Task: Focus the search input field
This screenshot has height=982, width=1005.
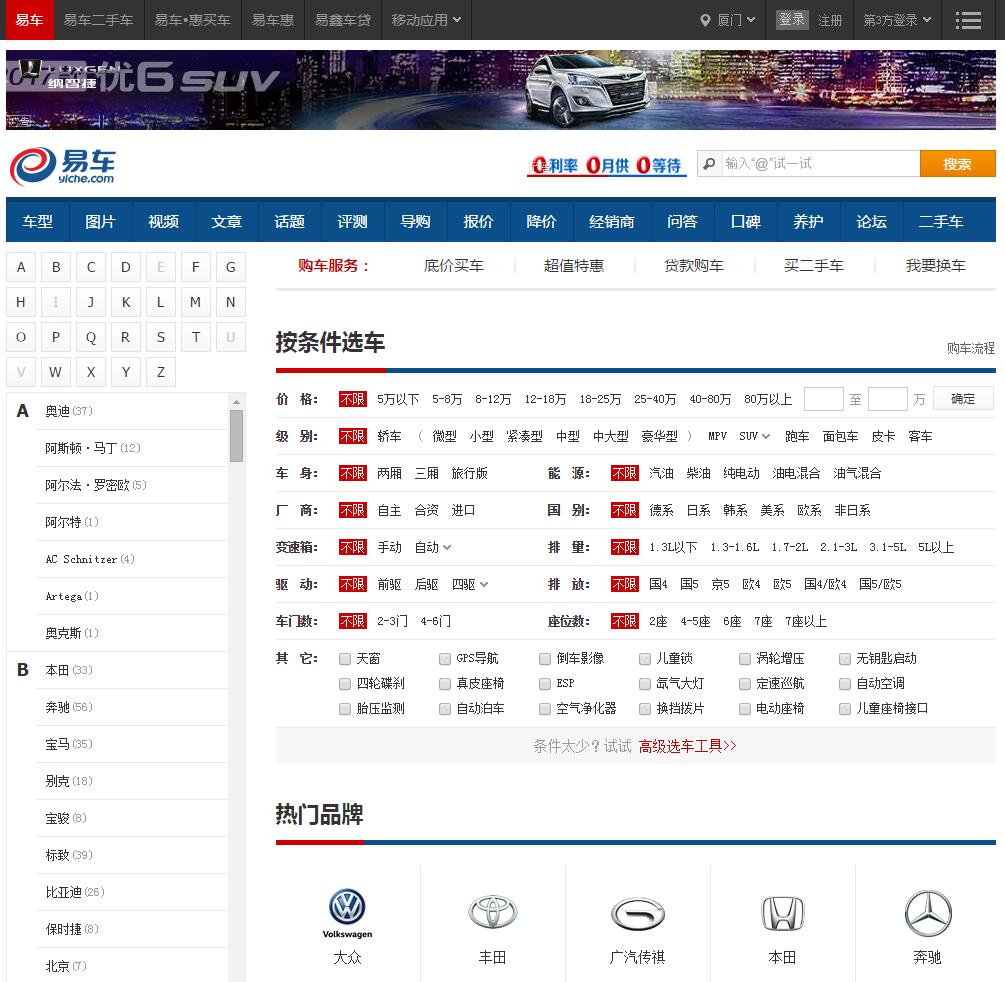Action: [x=820, y=164]
